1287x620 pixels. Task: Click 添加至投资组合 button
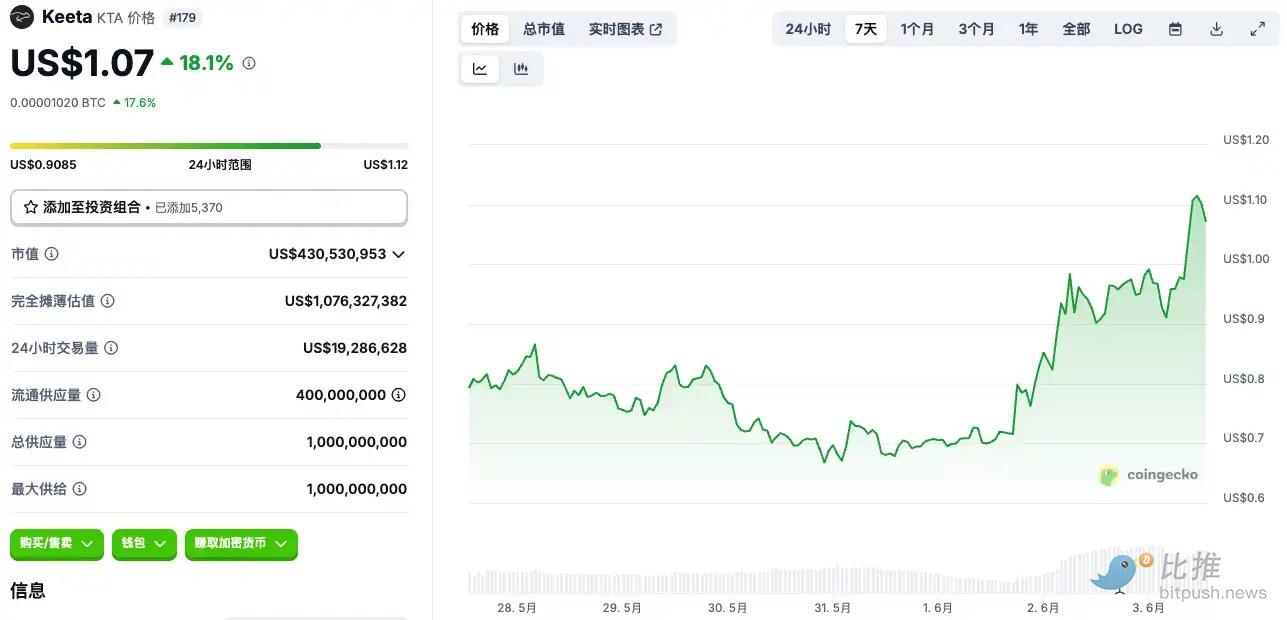pyautogui.click(x=208, y=207)
